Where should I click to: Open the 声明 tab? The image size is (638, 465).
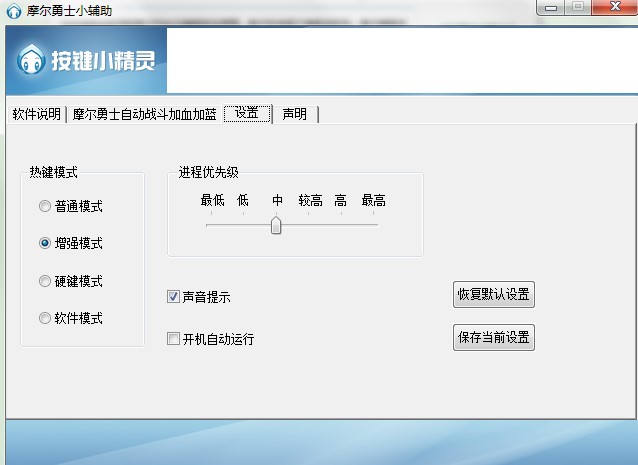point(295,114)
